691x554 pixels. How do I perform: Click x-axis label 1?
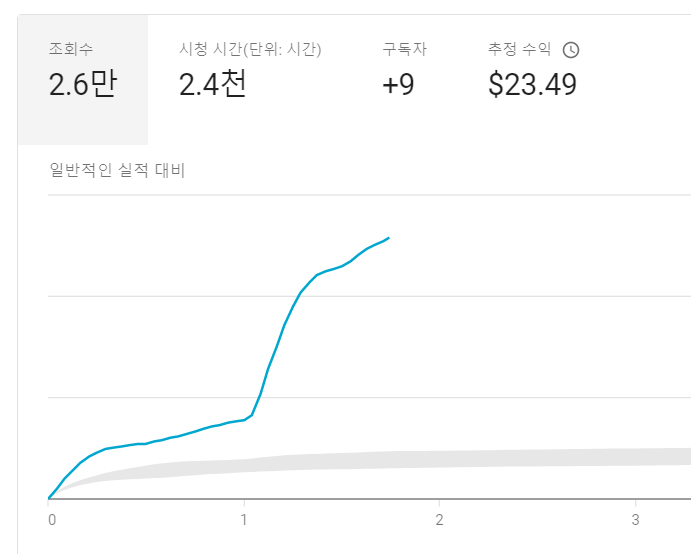244,520
